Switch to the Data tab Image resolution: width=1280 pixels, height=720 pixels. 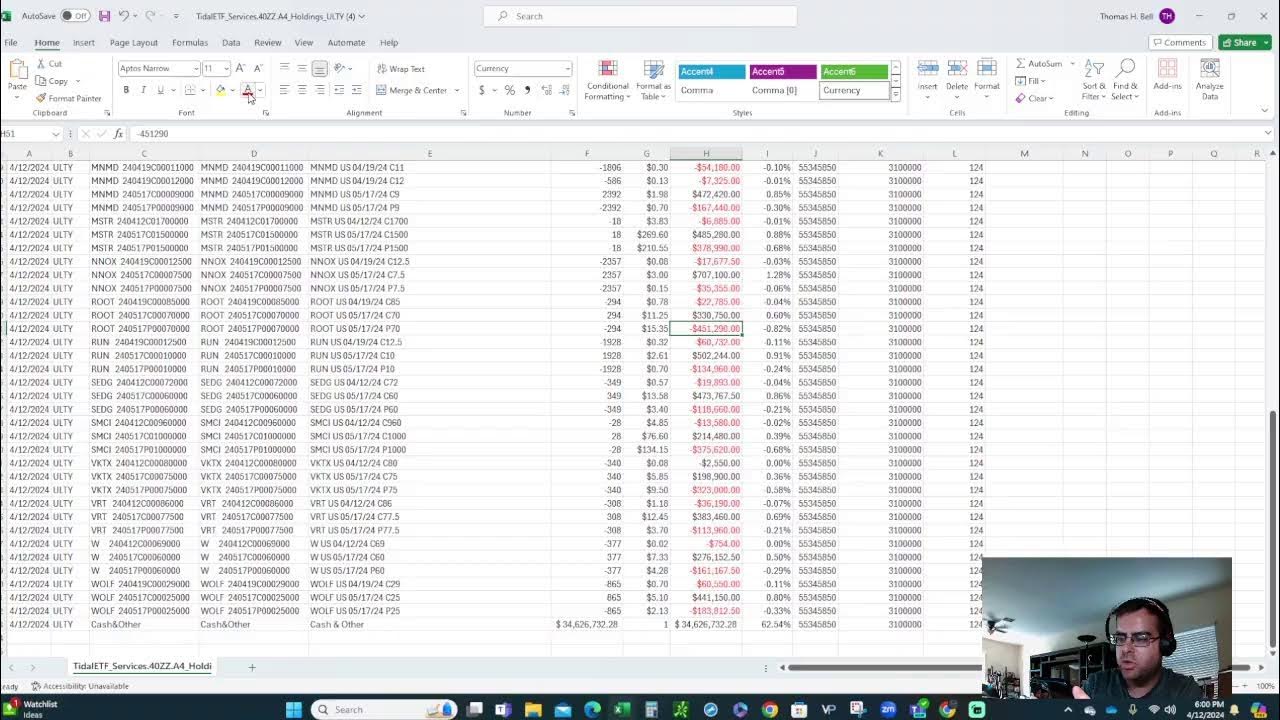(231, 43)
